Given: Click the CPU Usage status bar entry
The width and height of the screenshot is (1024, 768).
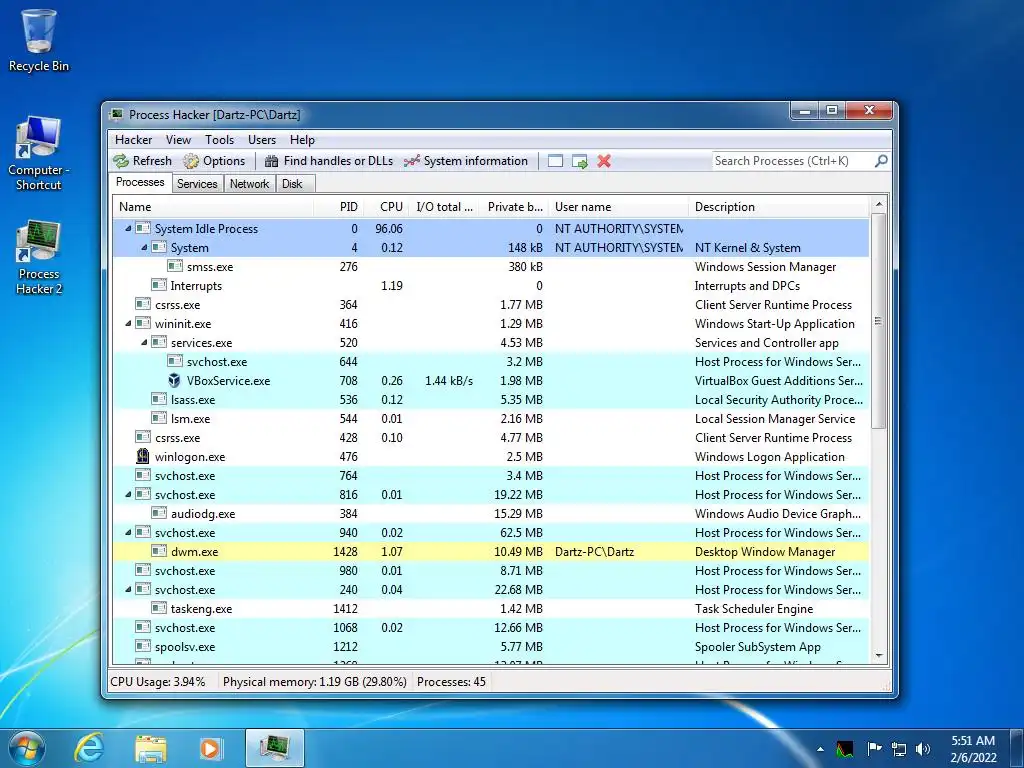Looking at the screenshot, I should coord(157,682).
